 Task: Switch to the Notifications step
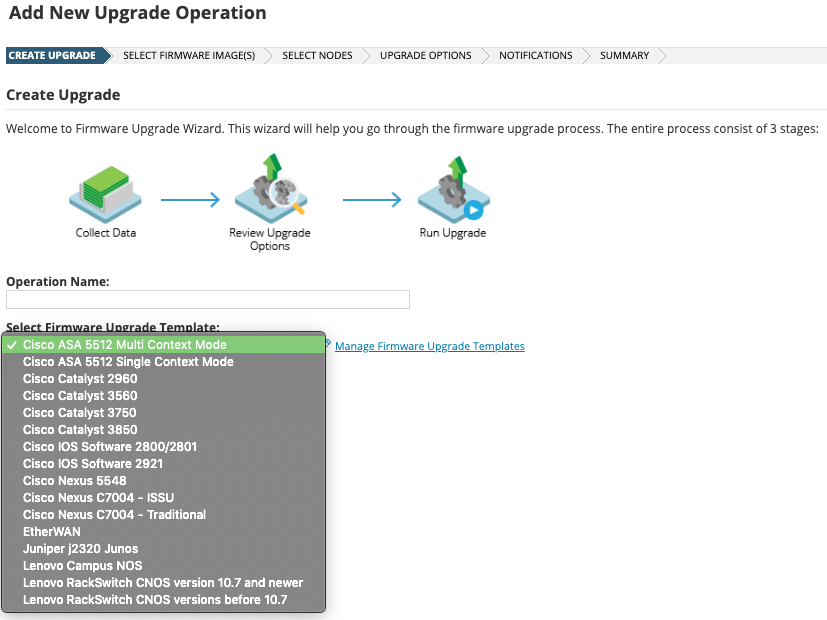(x=535, y=55)
